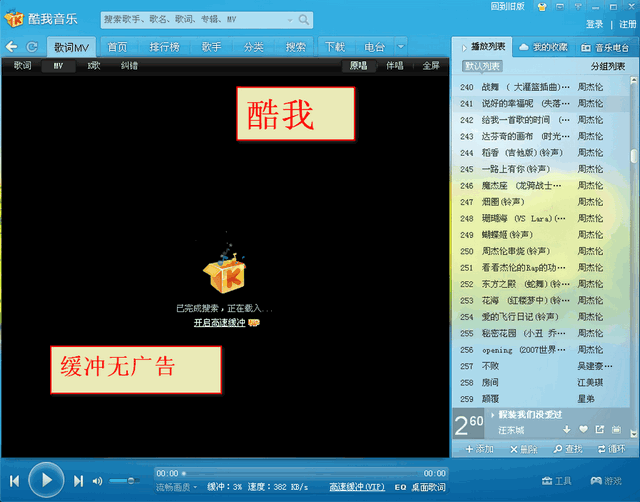Adjust the volume slider handle
This screenshot has width=640, height=502.
[x=131, y=481]
